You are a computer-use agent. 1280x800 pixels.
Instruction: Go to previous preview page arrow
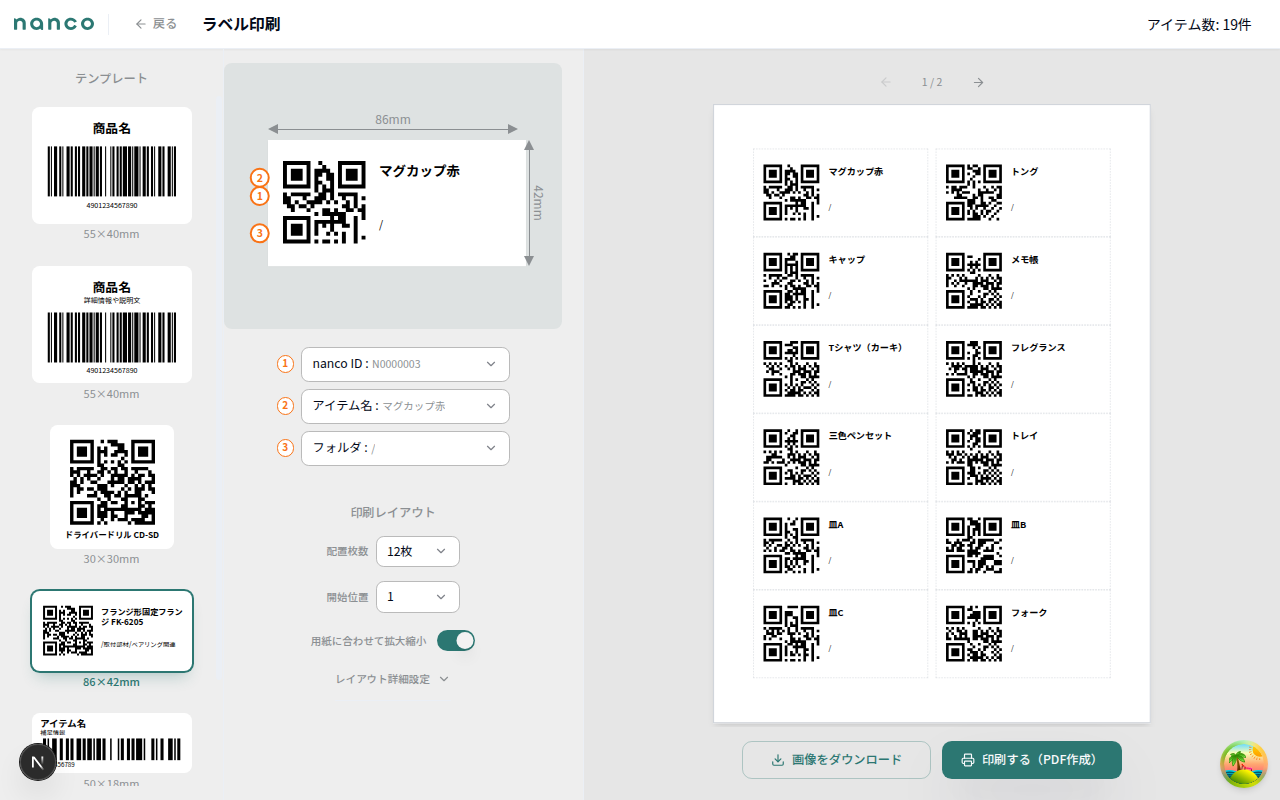[885, 82]
